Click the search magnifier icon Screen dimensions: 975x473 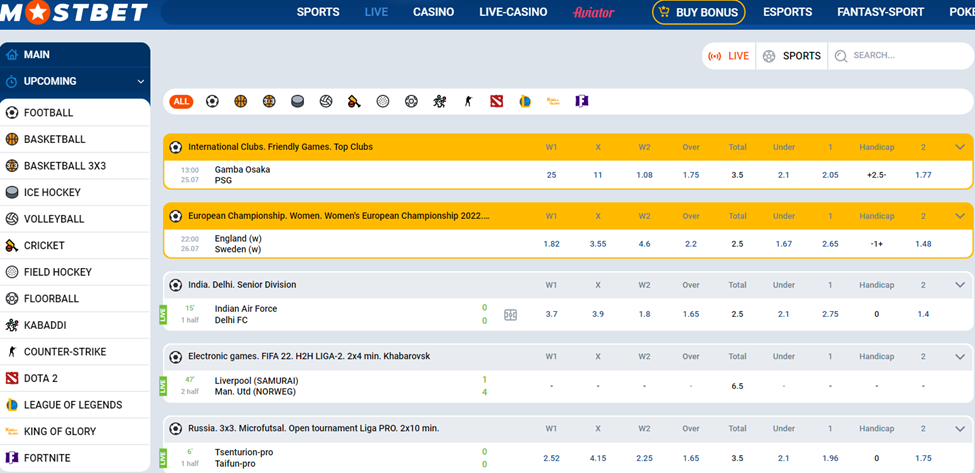(x=841, y=56)
